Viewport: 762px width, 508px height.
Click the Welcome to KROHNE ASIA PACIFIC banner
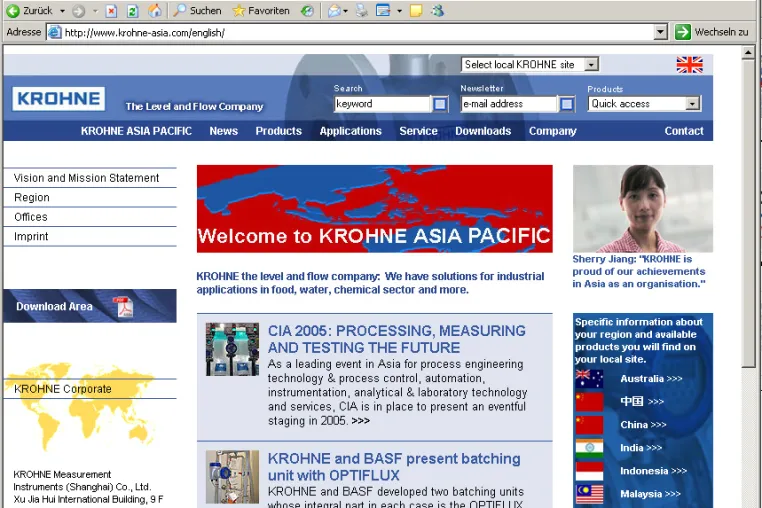tap(374, 209)
